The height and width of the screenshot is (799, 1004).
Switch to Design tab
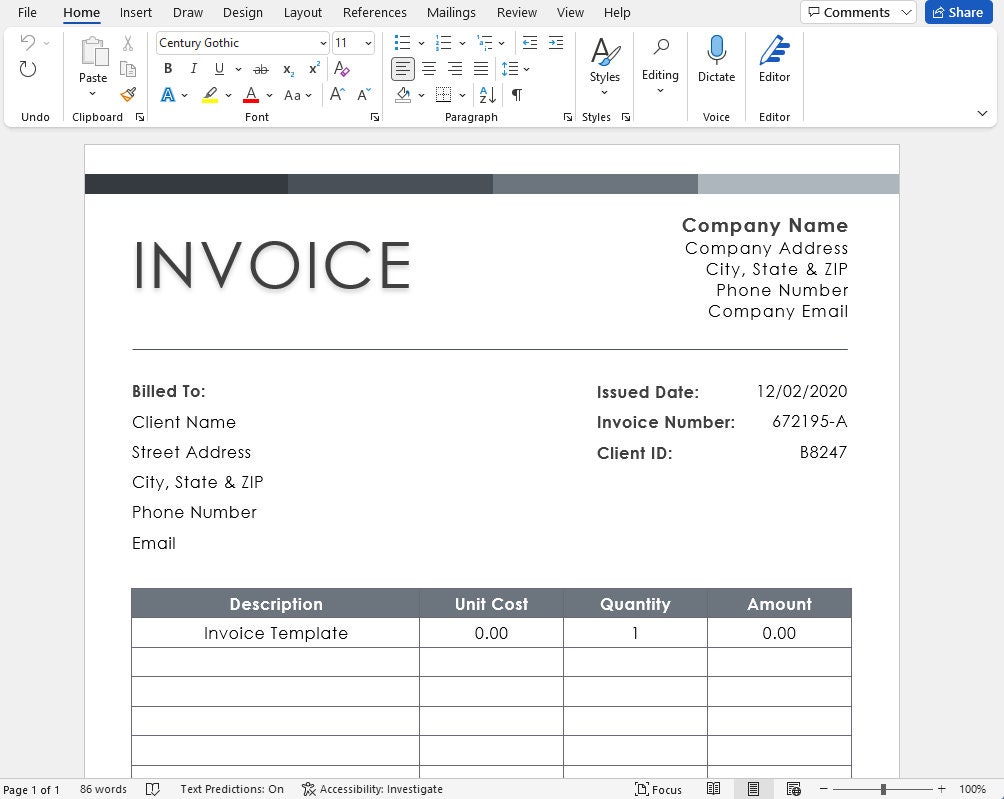[243, 12]
